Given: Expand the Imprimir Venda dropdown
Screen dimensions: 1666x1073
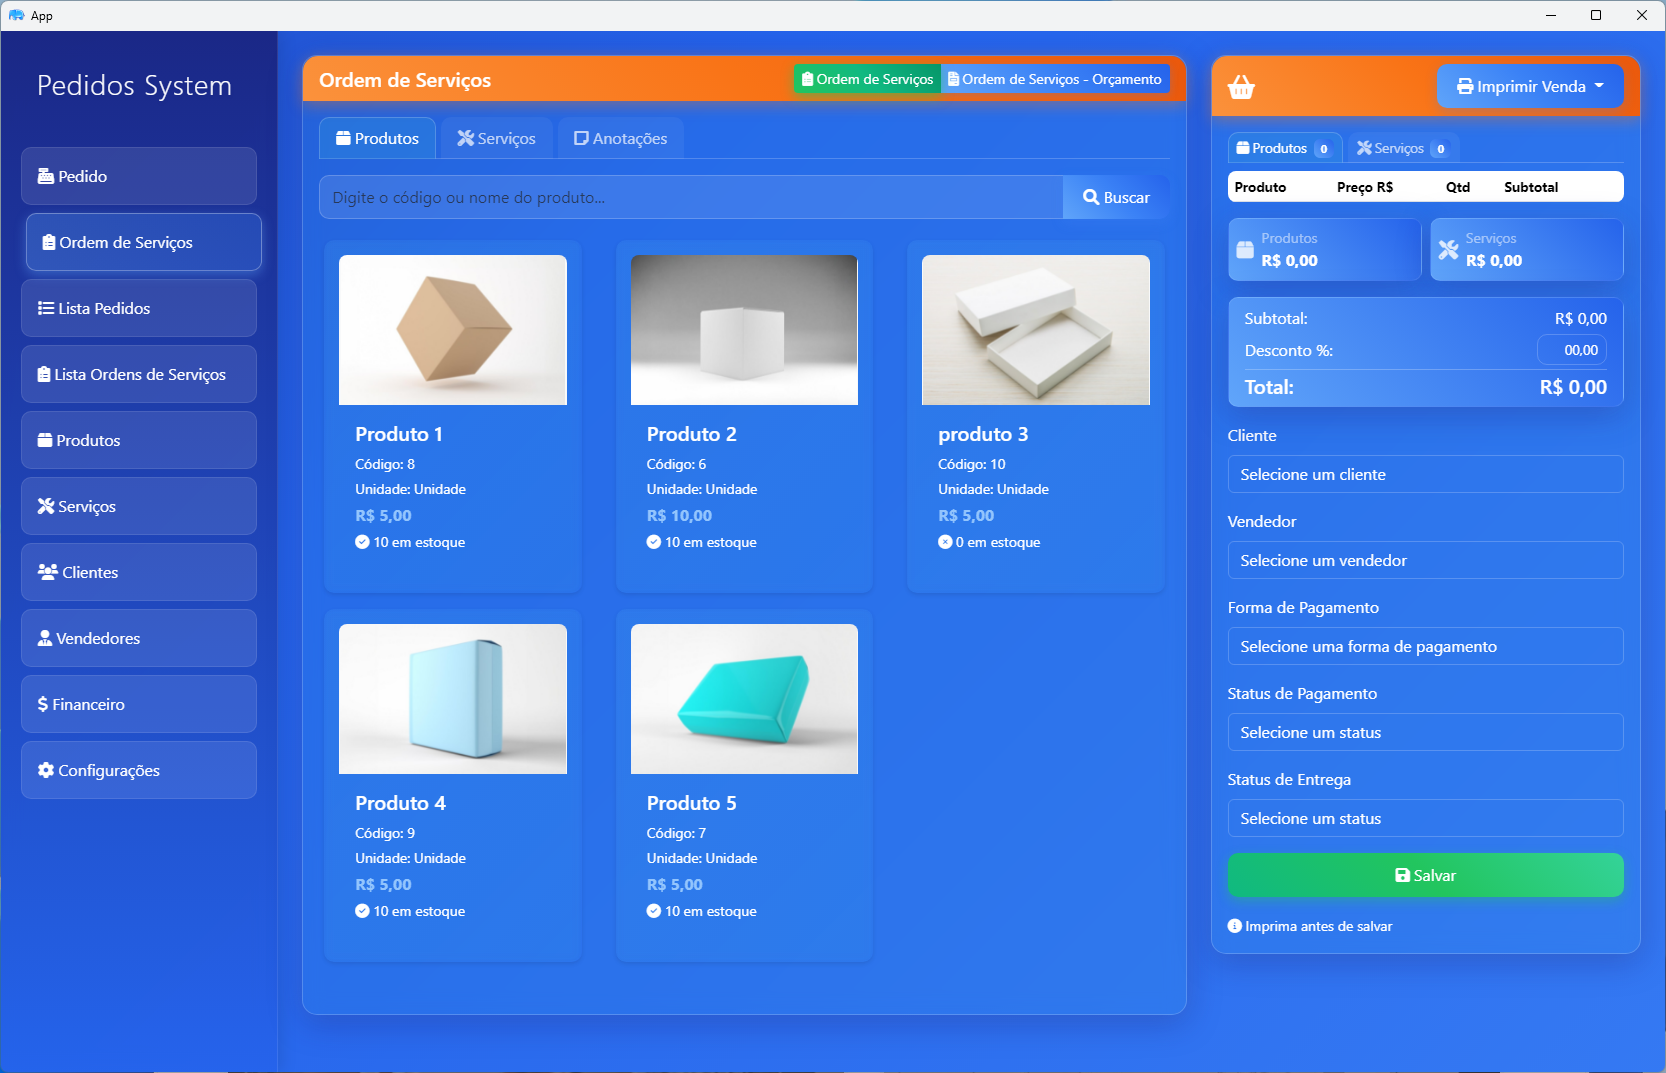Looking at the screenshot, I should [x=1530, y=86].
